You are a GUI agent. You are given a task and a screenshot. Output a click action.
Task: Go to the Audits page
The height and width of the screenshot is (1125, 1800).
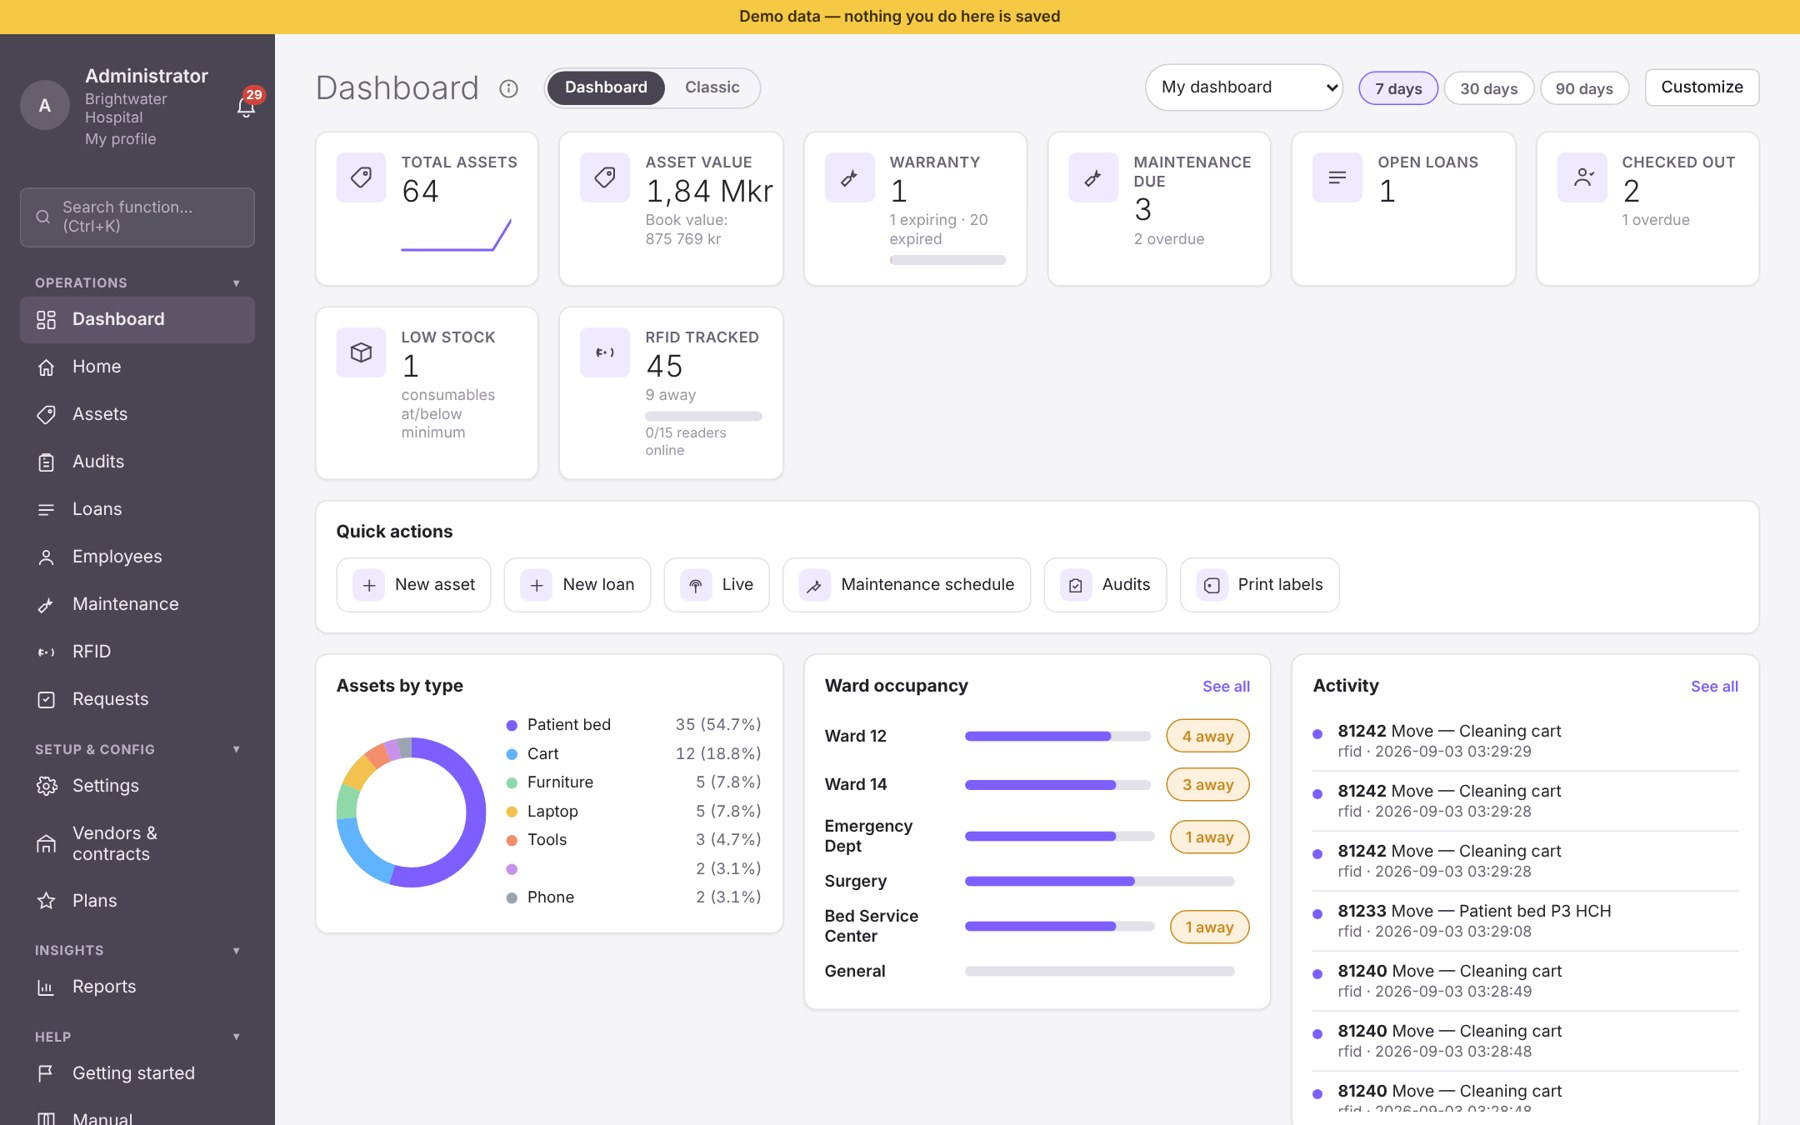pyautogui.click(x=137, y=462)
